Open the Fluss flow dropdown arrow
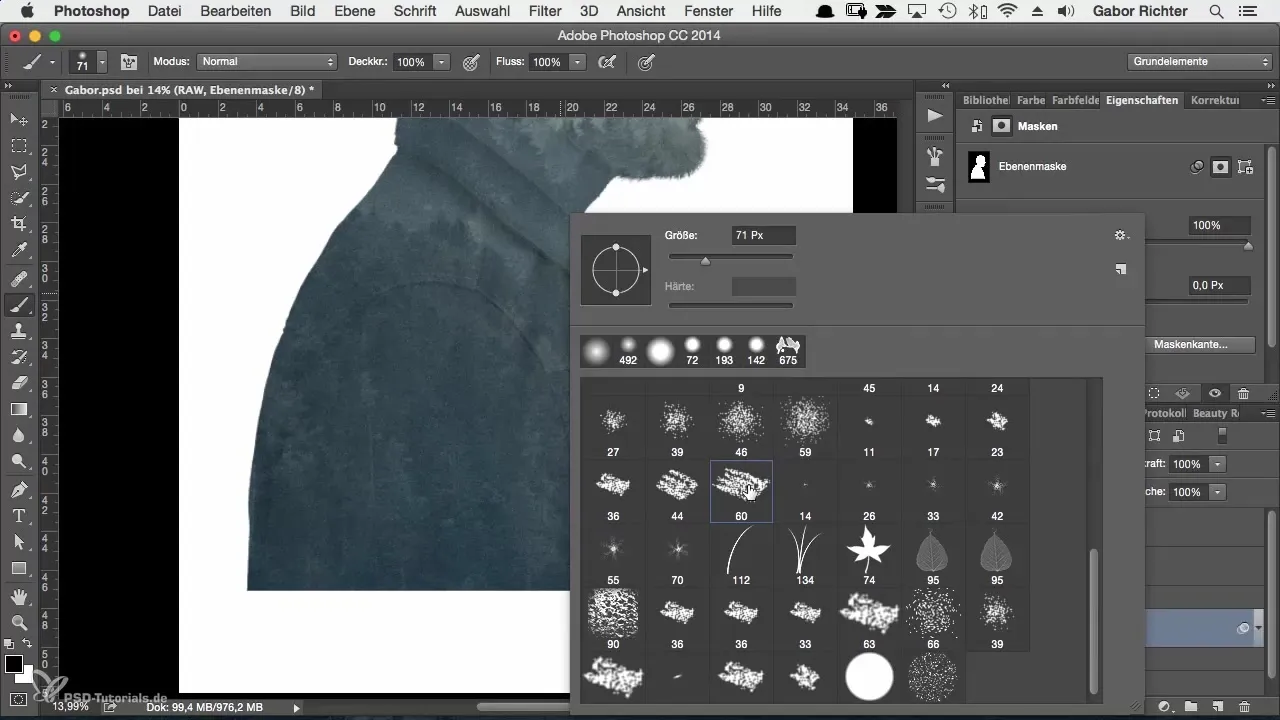Viewport: 1280px width, 720px height. coord(577,62)
